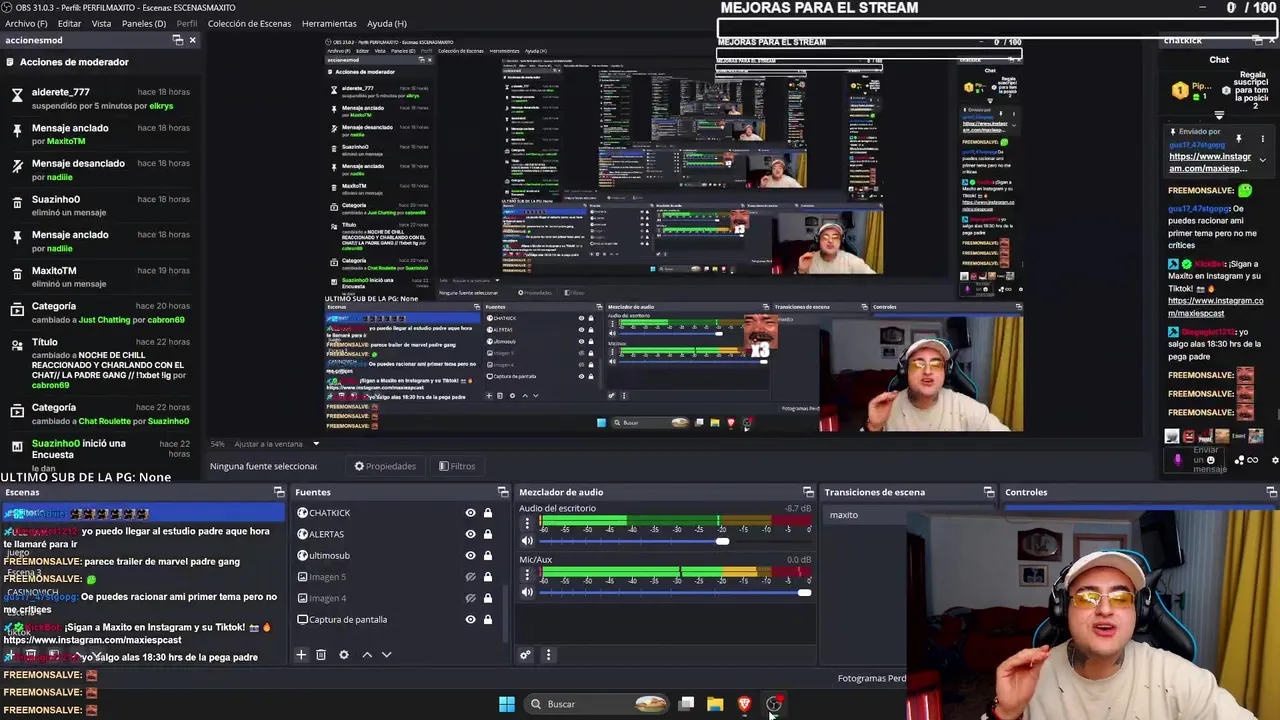Expand the chat leaderboard arrow
This screenshot has width=1280, height=720.
(1218, 116)
